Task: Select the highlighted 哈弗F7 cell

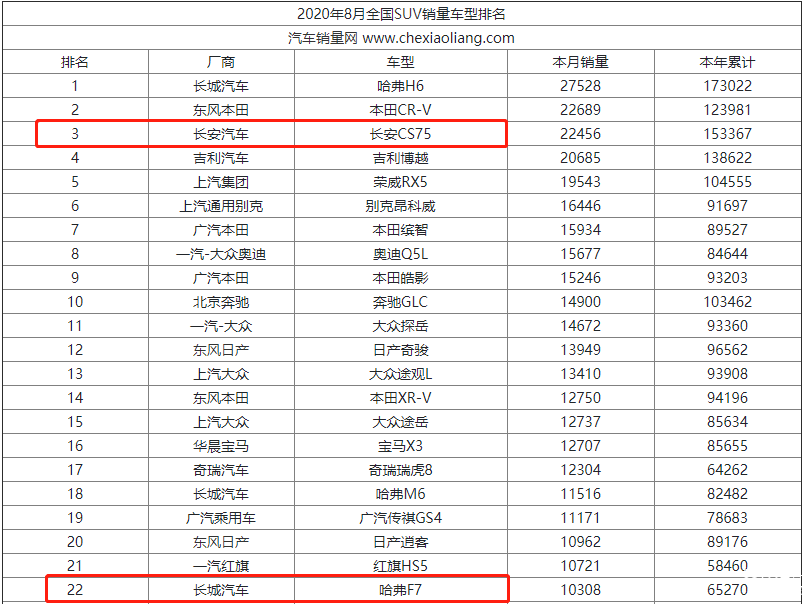Action: click(400, 590)
